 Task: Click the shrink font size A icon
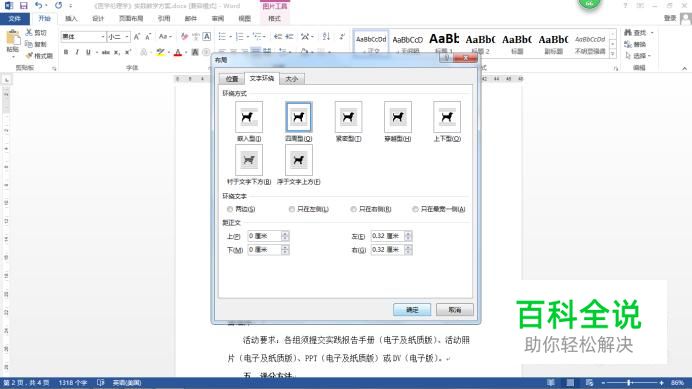tap(148, 37)
